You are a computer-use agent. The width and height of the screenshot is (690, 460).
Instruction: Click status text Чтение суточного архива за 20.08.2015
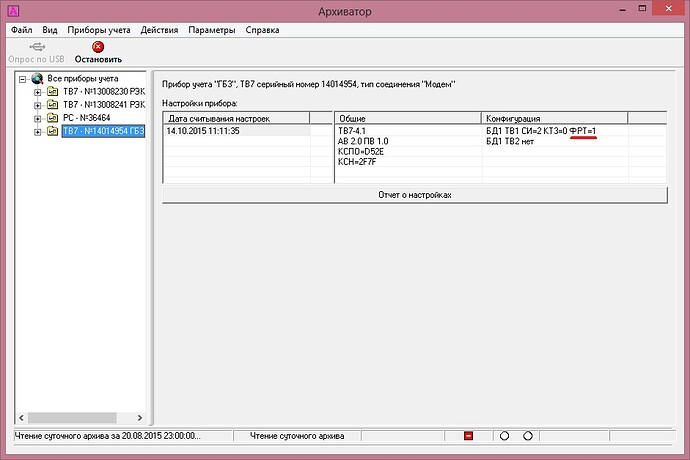coord(107,436)
